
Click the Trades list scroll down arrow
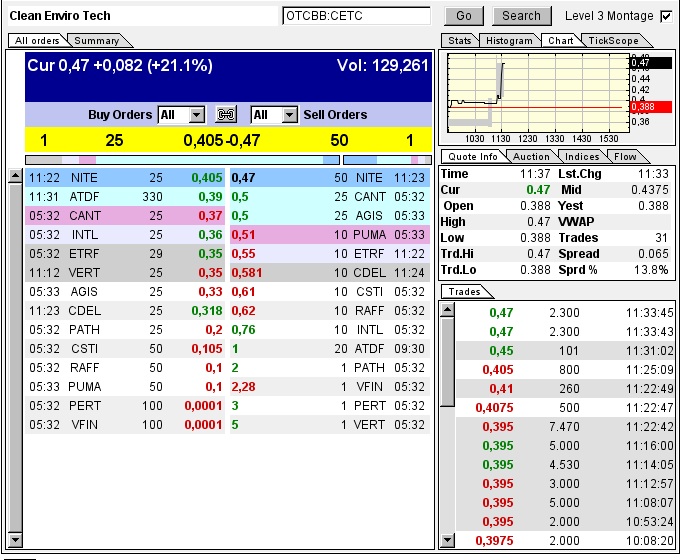click(x=446, y=540)
